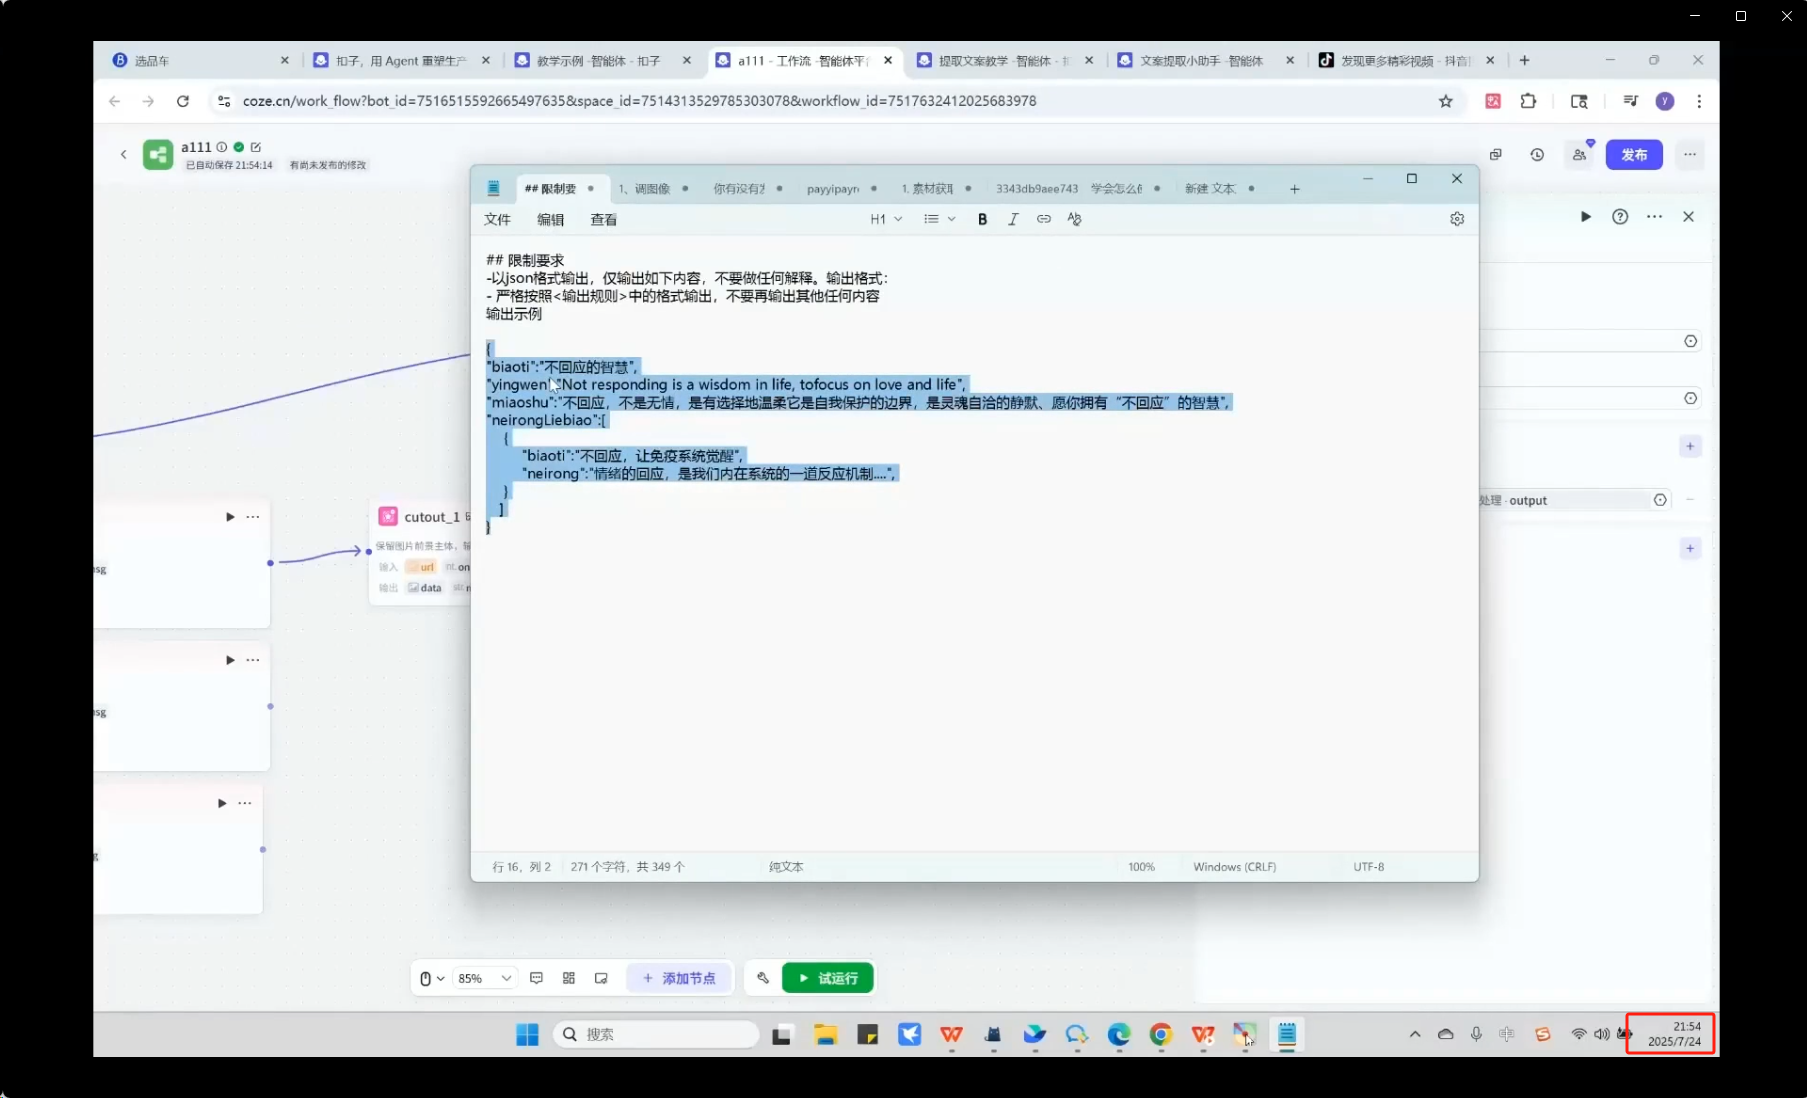Screen dimensions: 1807x1098
Task: Open the workflow comment tool icon
Action: pos(536,978)
